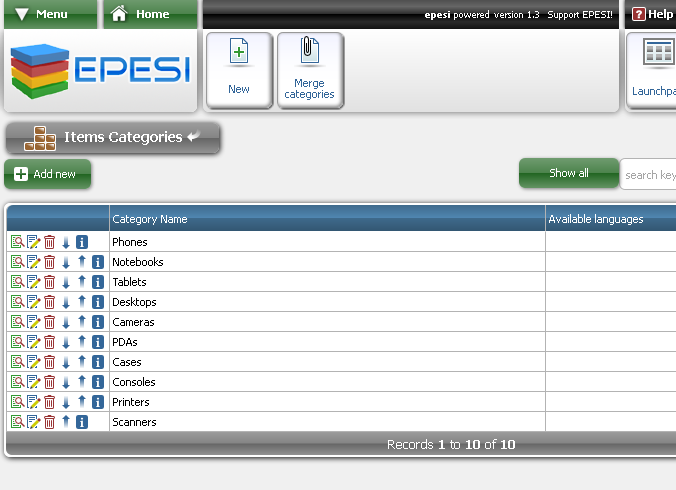Show info for PDAs category

coord(98,342)
